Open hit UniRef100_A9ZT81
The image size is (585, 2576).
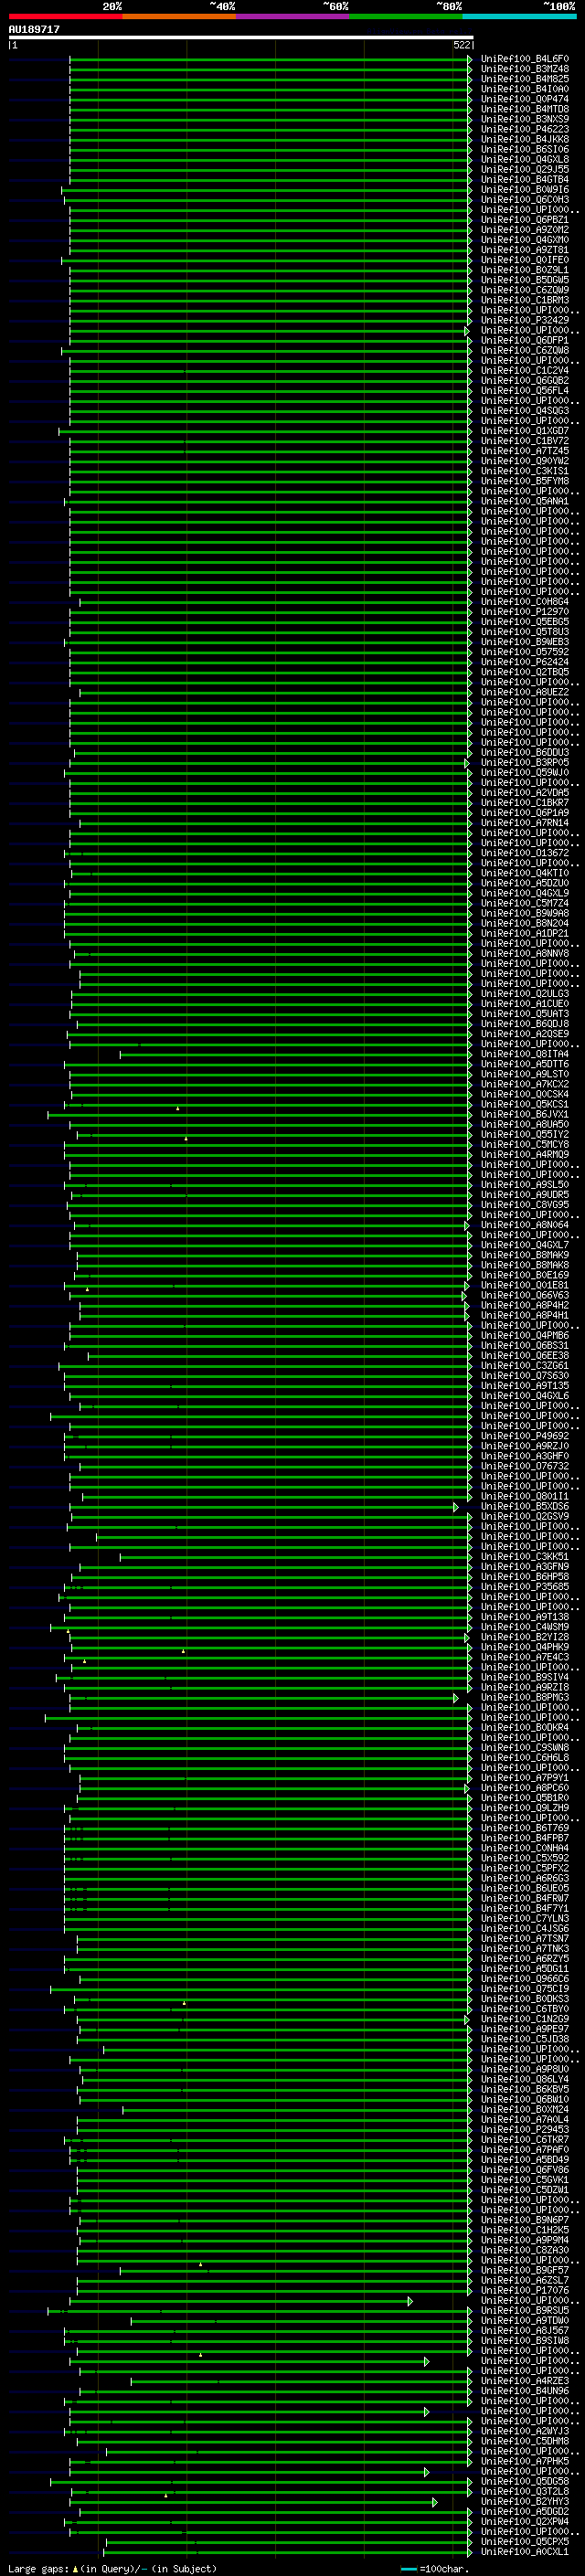[x=525, y=250]
